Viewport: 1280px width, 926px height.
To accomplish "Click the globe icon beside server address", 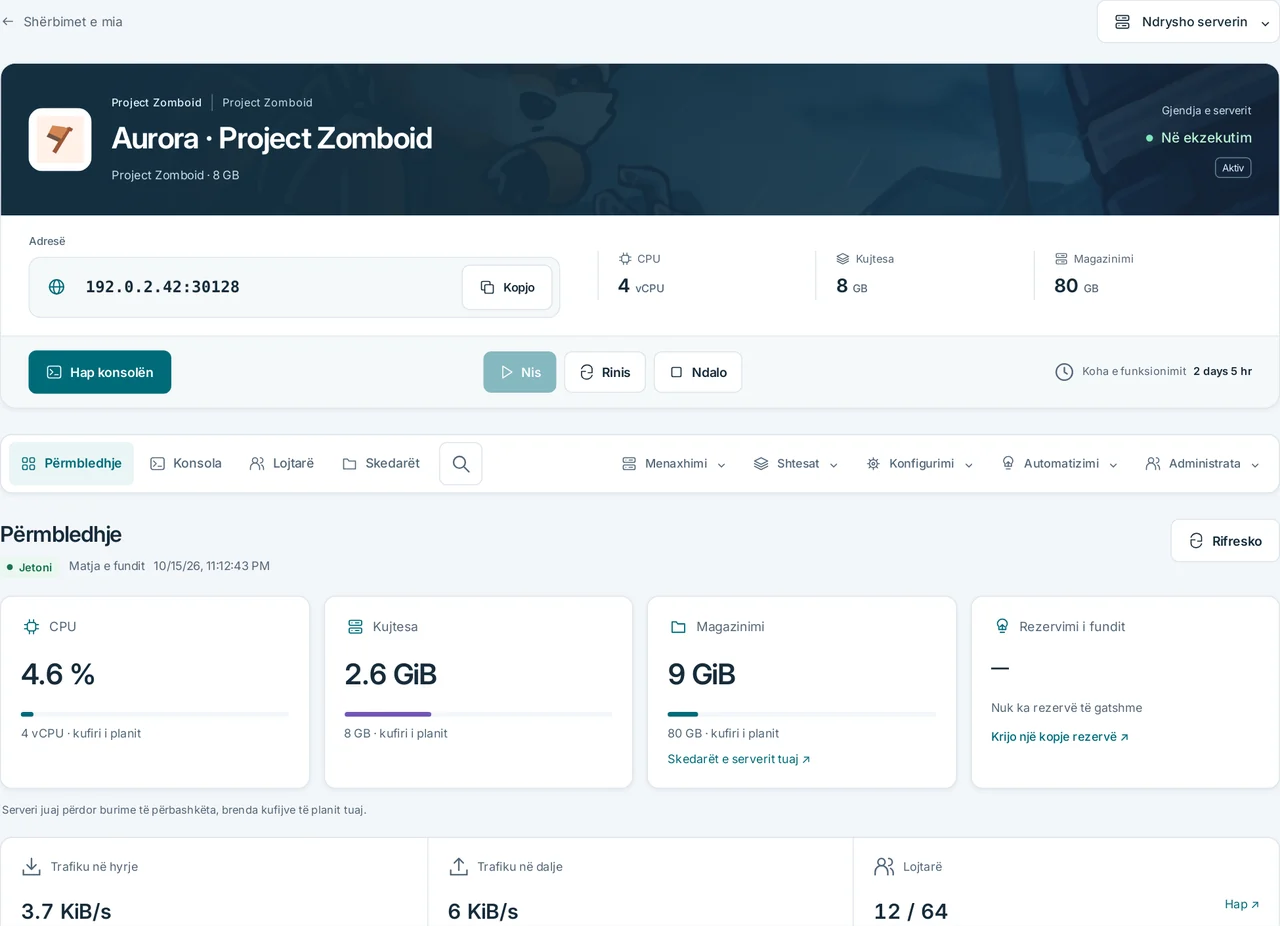I will pos(57,287).
